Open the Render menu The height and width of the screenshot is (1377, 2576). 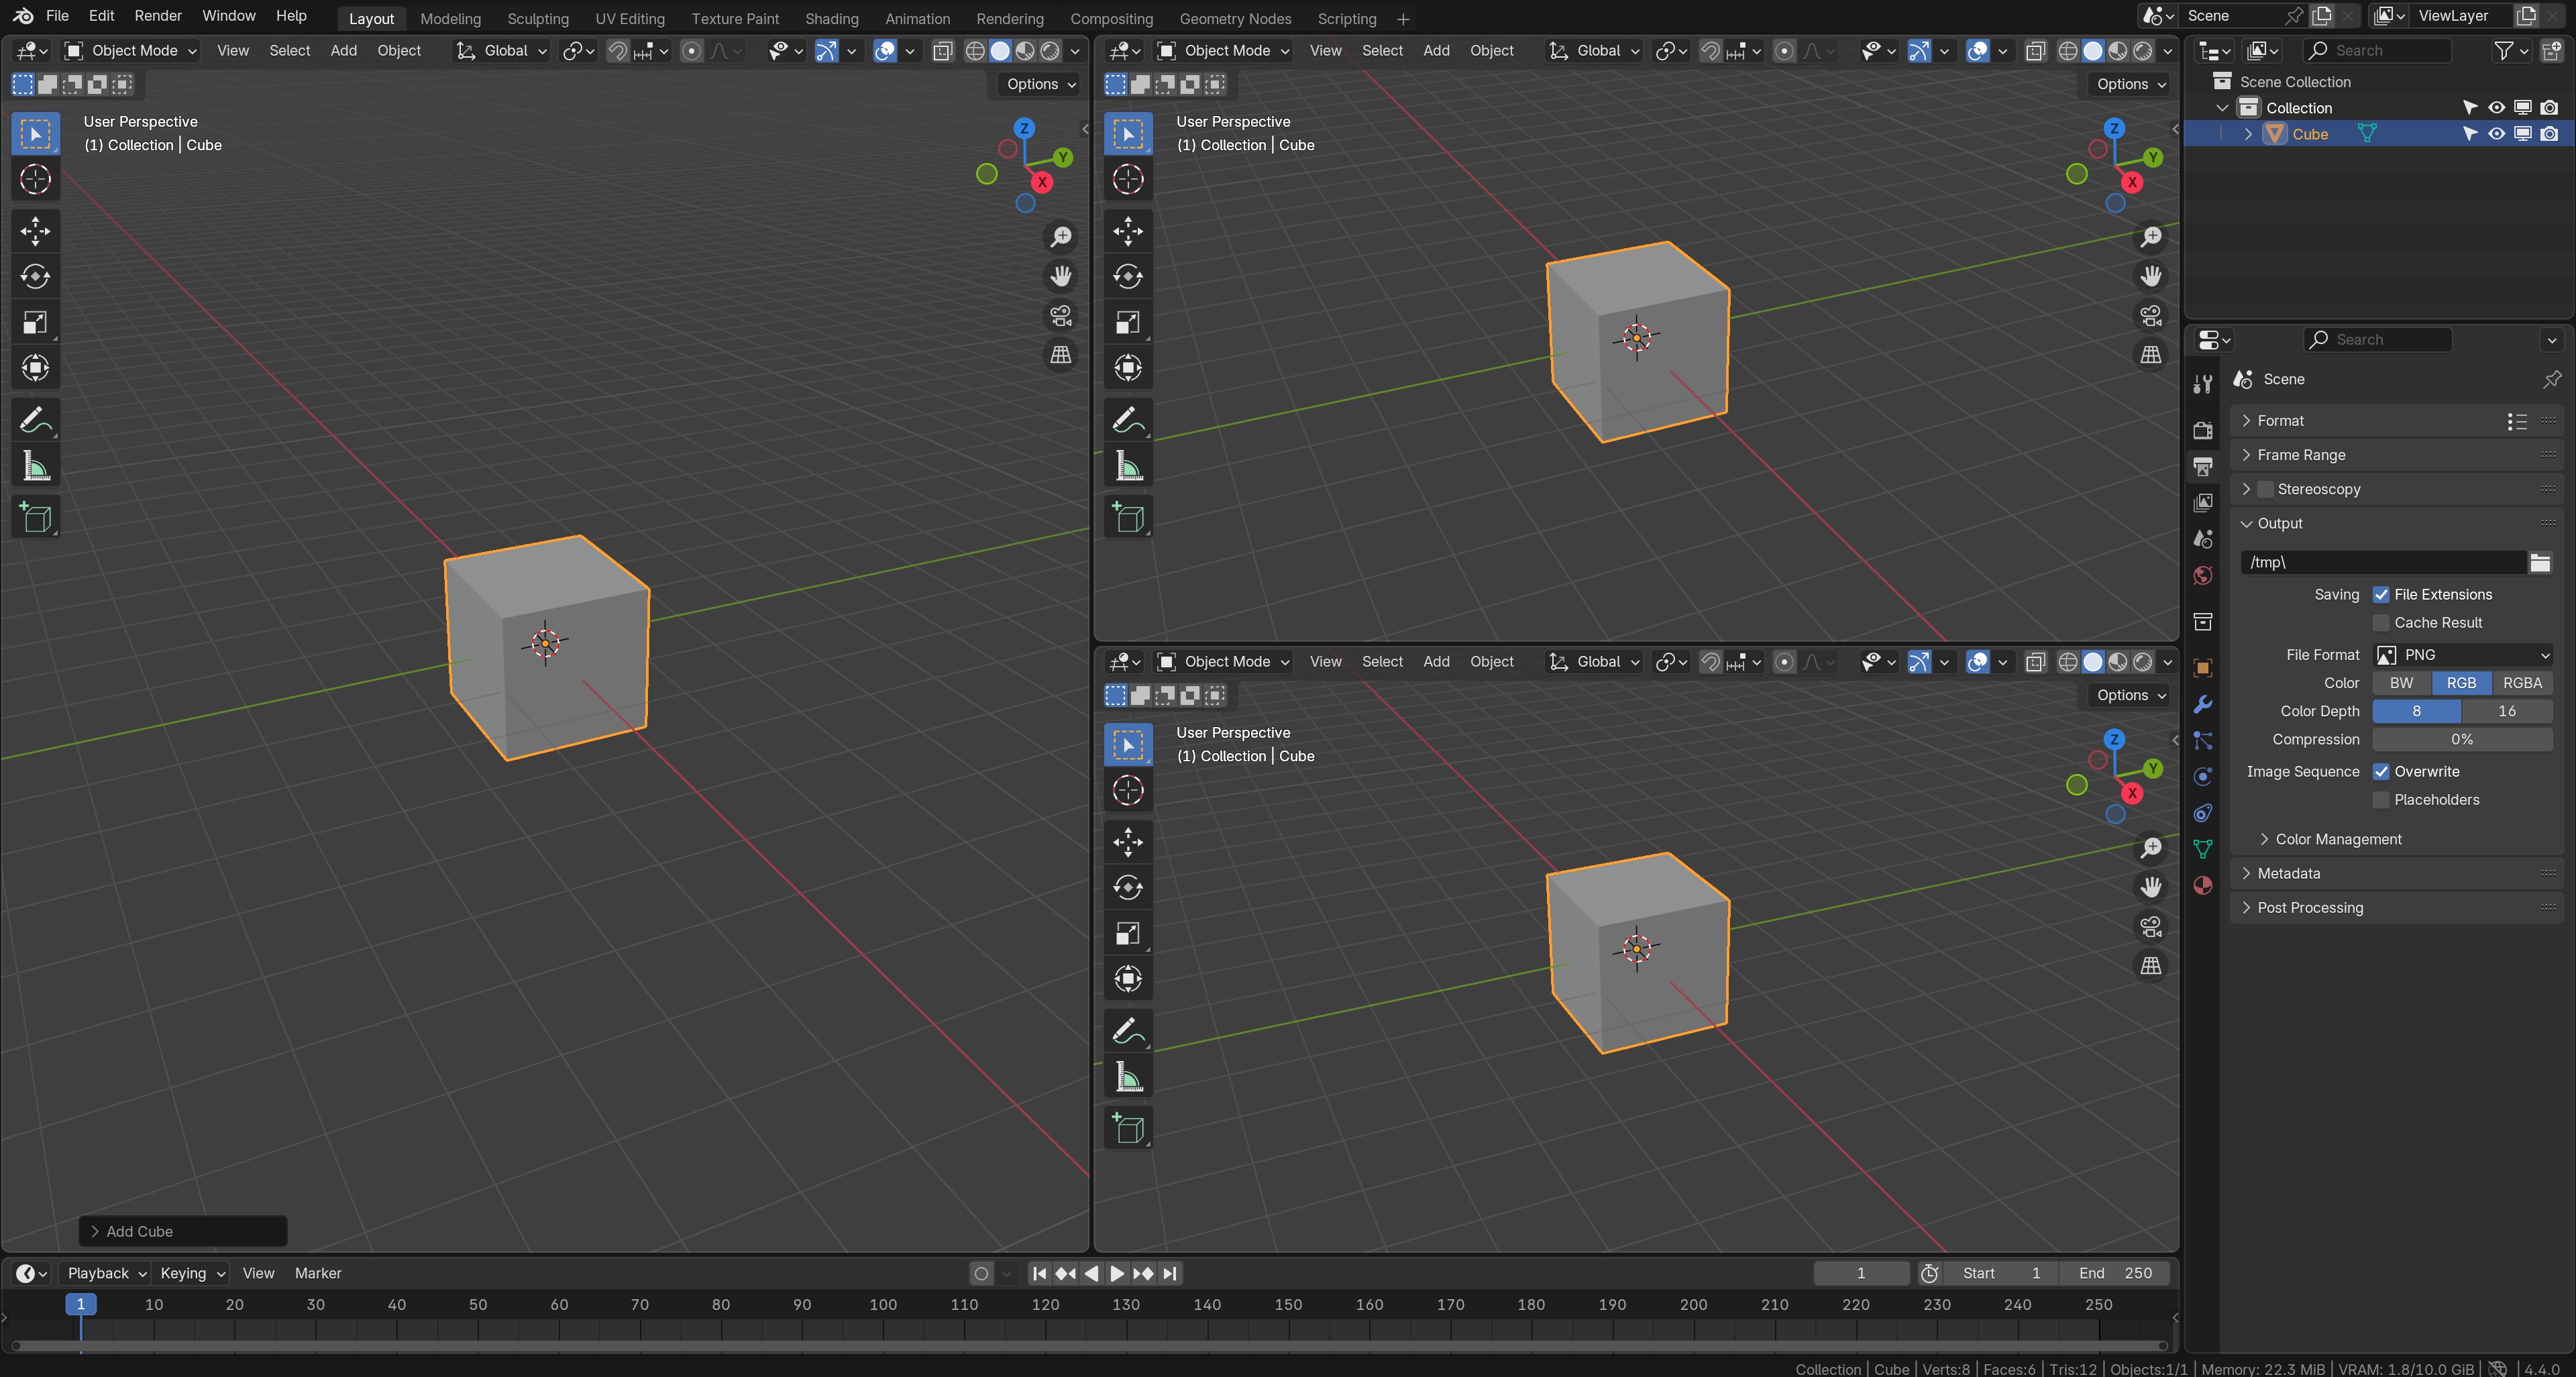[x=158, y=16]
